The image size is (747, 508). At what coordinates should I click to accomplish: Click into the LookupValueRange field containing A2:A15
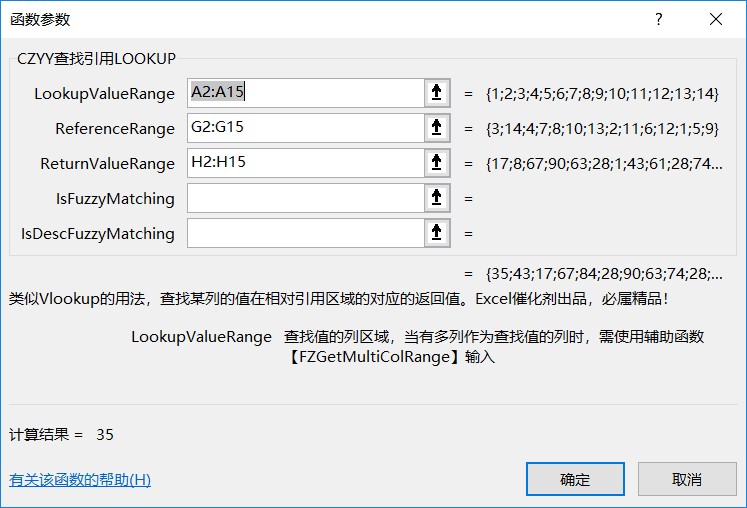pos(305,93)
